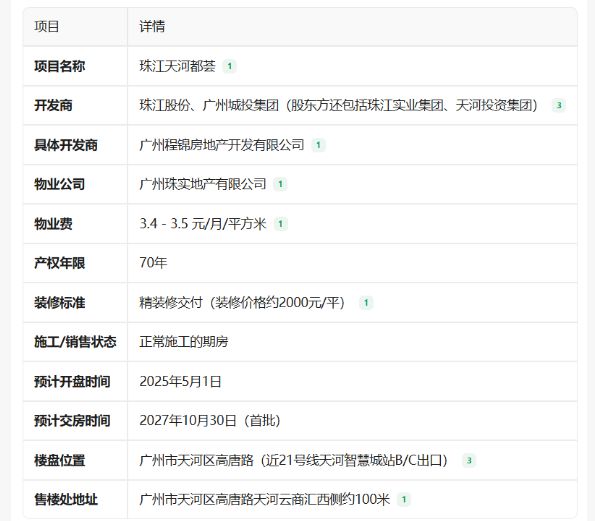Select the fee value 3.4 - 3.5 元/月/平方米
The width and height of the screenshot is (595, 521).
pos(203,224)
